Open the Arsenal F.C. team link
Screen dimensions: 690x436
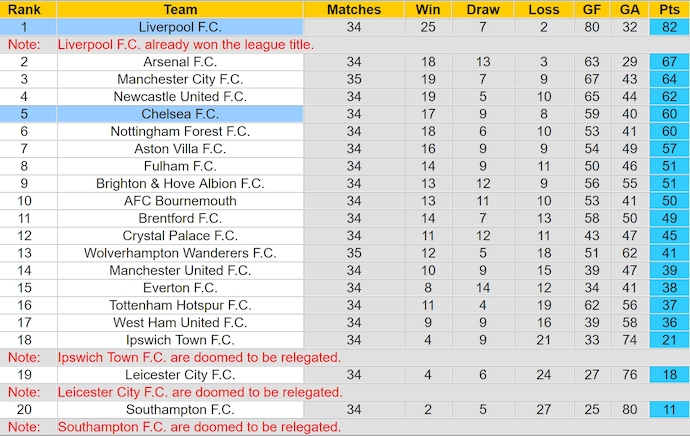pyautogui.click(x=180, y=62)
